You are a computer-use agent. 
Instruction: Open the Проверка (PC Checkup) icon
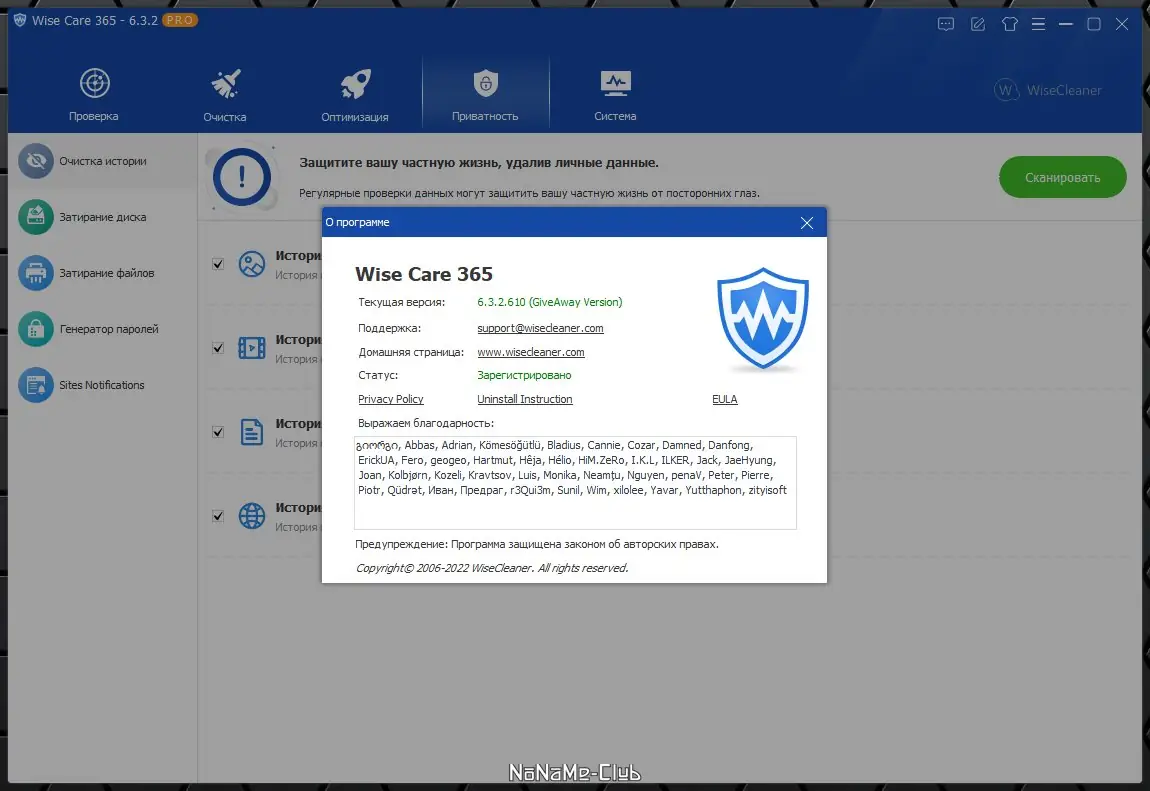(95, 84)
